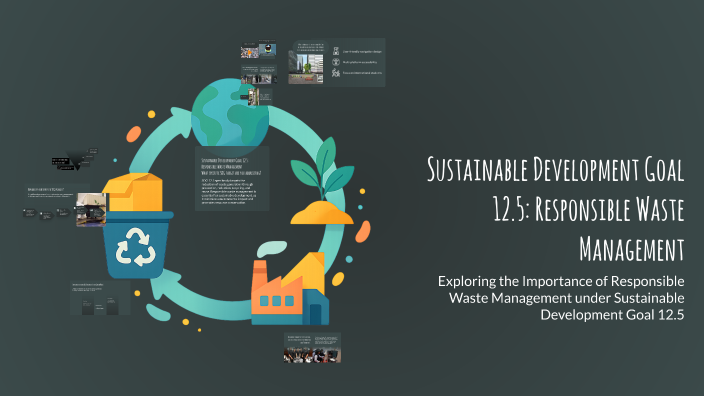Click the white recycling arrows symbol
Viewport: 704px width, 396px height.
point(136,247)
